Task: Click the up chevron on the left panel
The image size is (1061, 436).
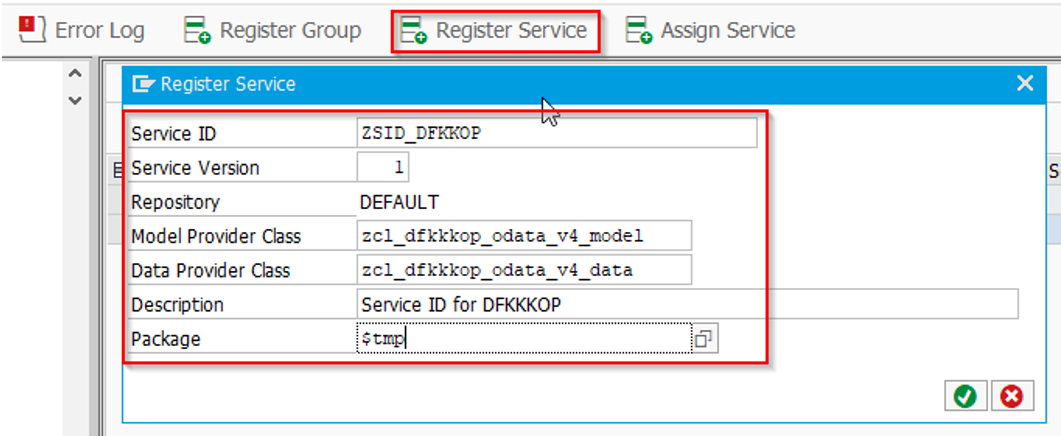Action: [x=75, y=74]
